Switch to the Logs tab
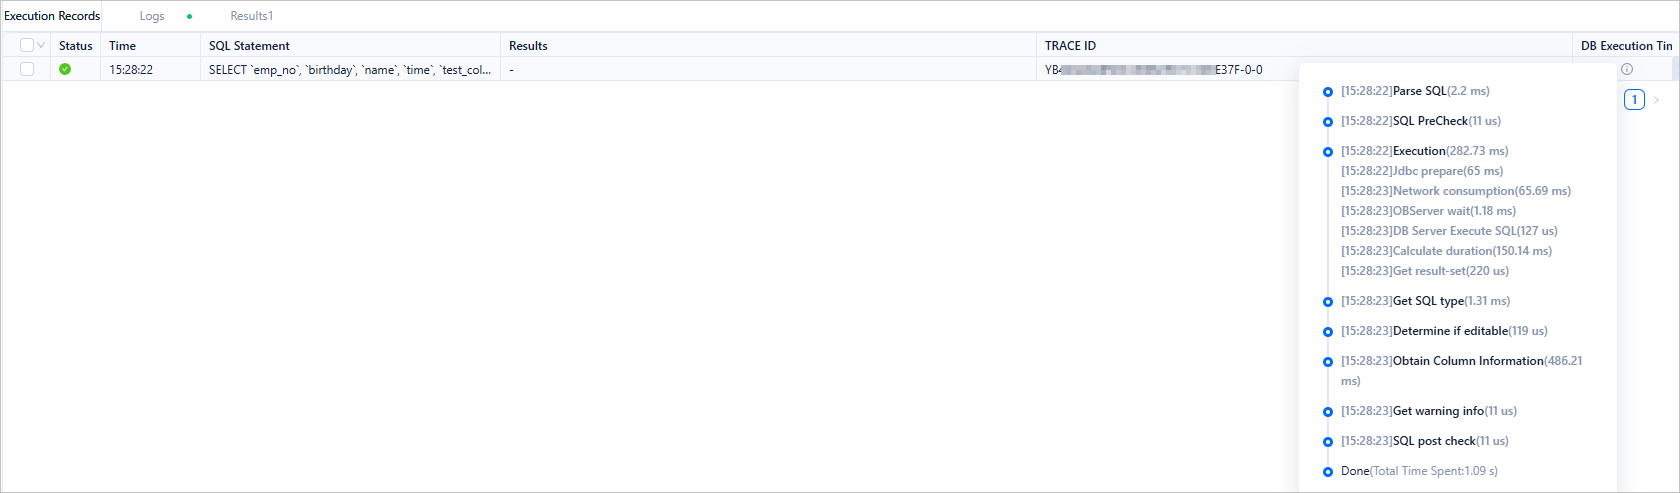Screen dimensions: 1680x493 click(x=152, y=16)
